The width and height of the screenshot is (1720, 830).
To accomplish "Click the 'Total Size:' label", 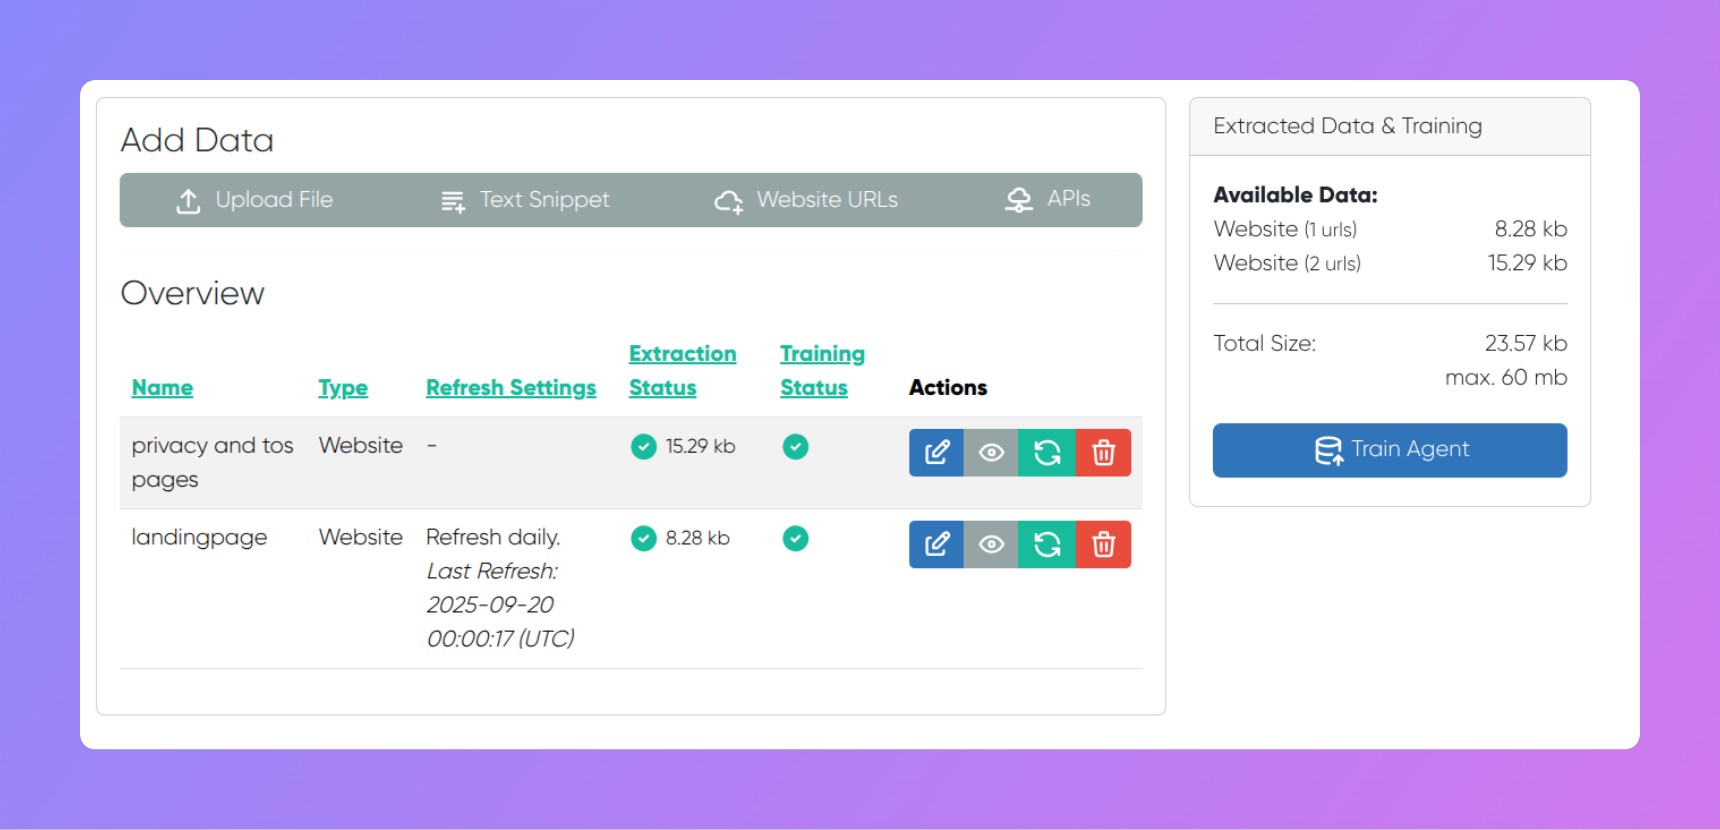I will 1264,343.
